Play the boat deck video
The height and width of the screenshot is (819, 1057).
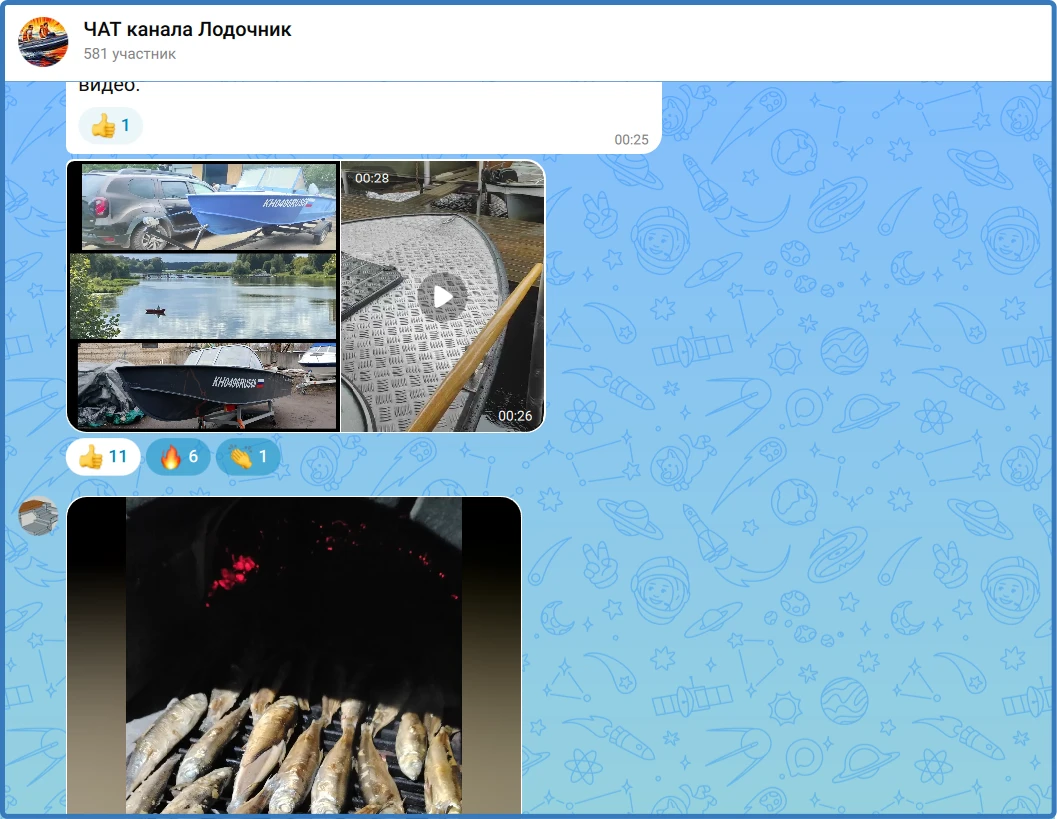pos(442,297)
